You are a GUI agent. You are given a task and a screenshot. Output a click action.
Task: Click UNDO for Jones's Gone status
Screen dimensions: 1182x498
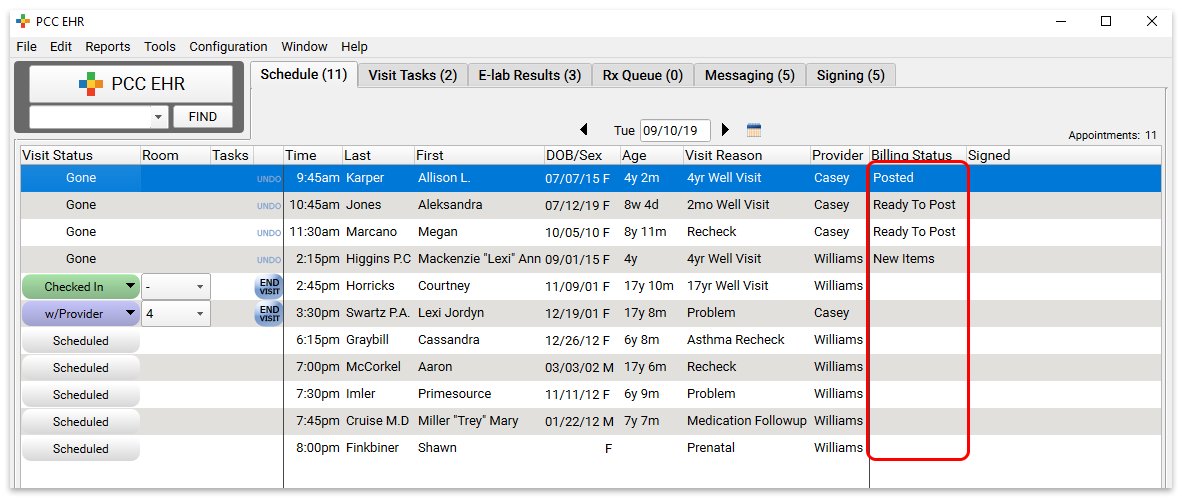(x=268, y=206)
